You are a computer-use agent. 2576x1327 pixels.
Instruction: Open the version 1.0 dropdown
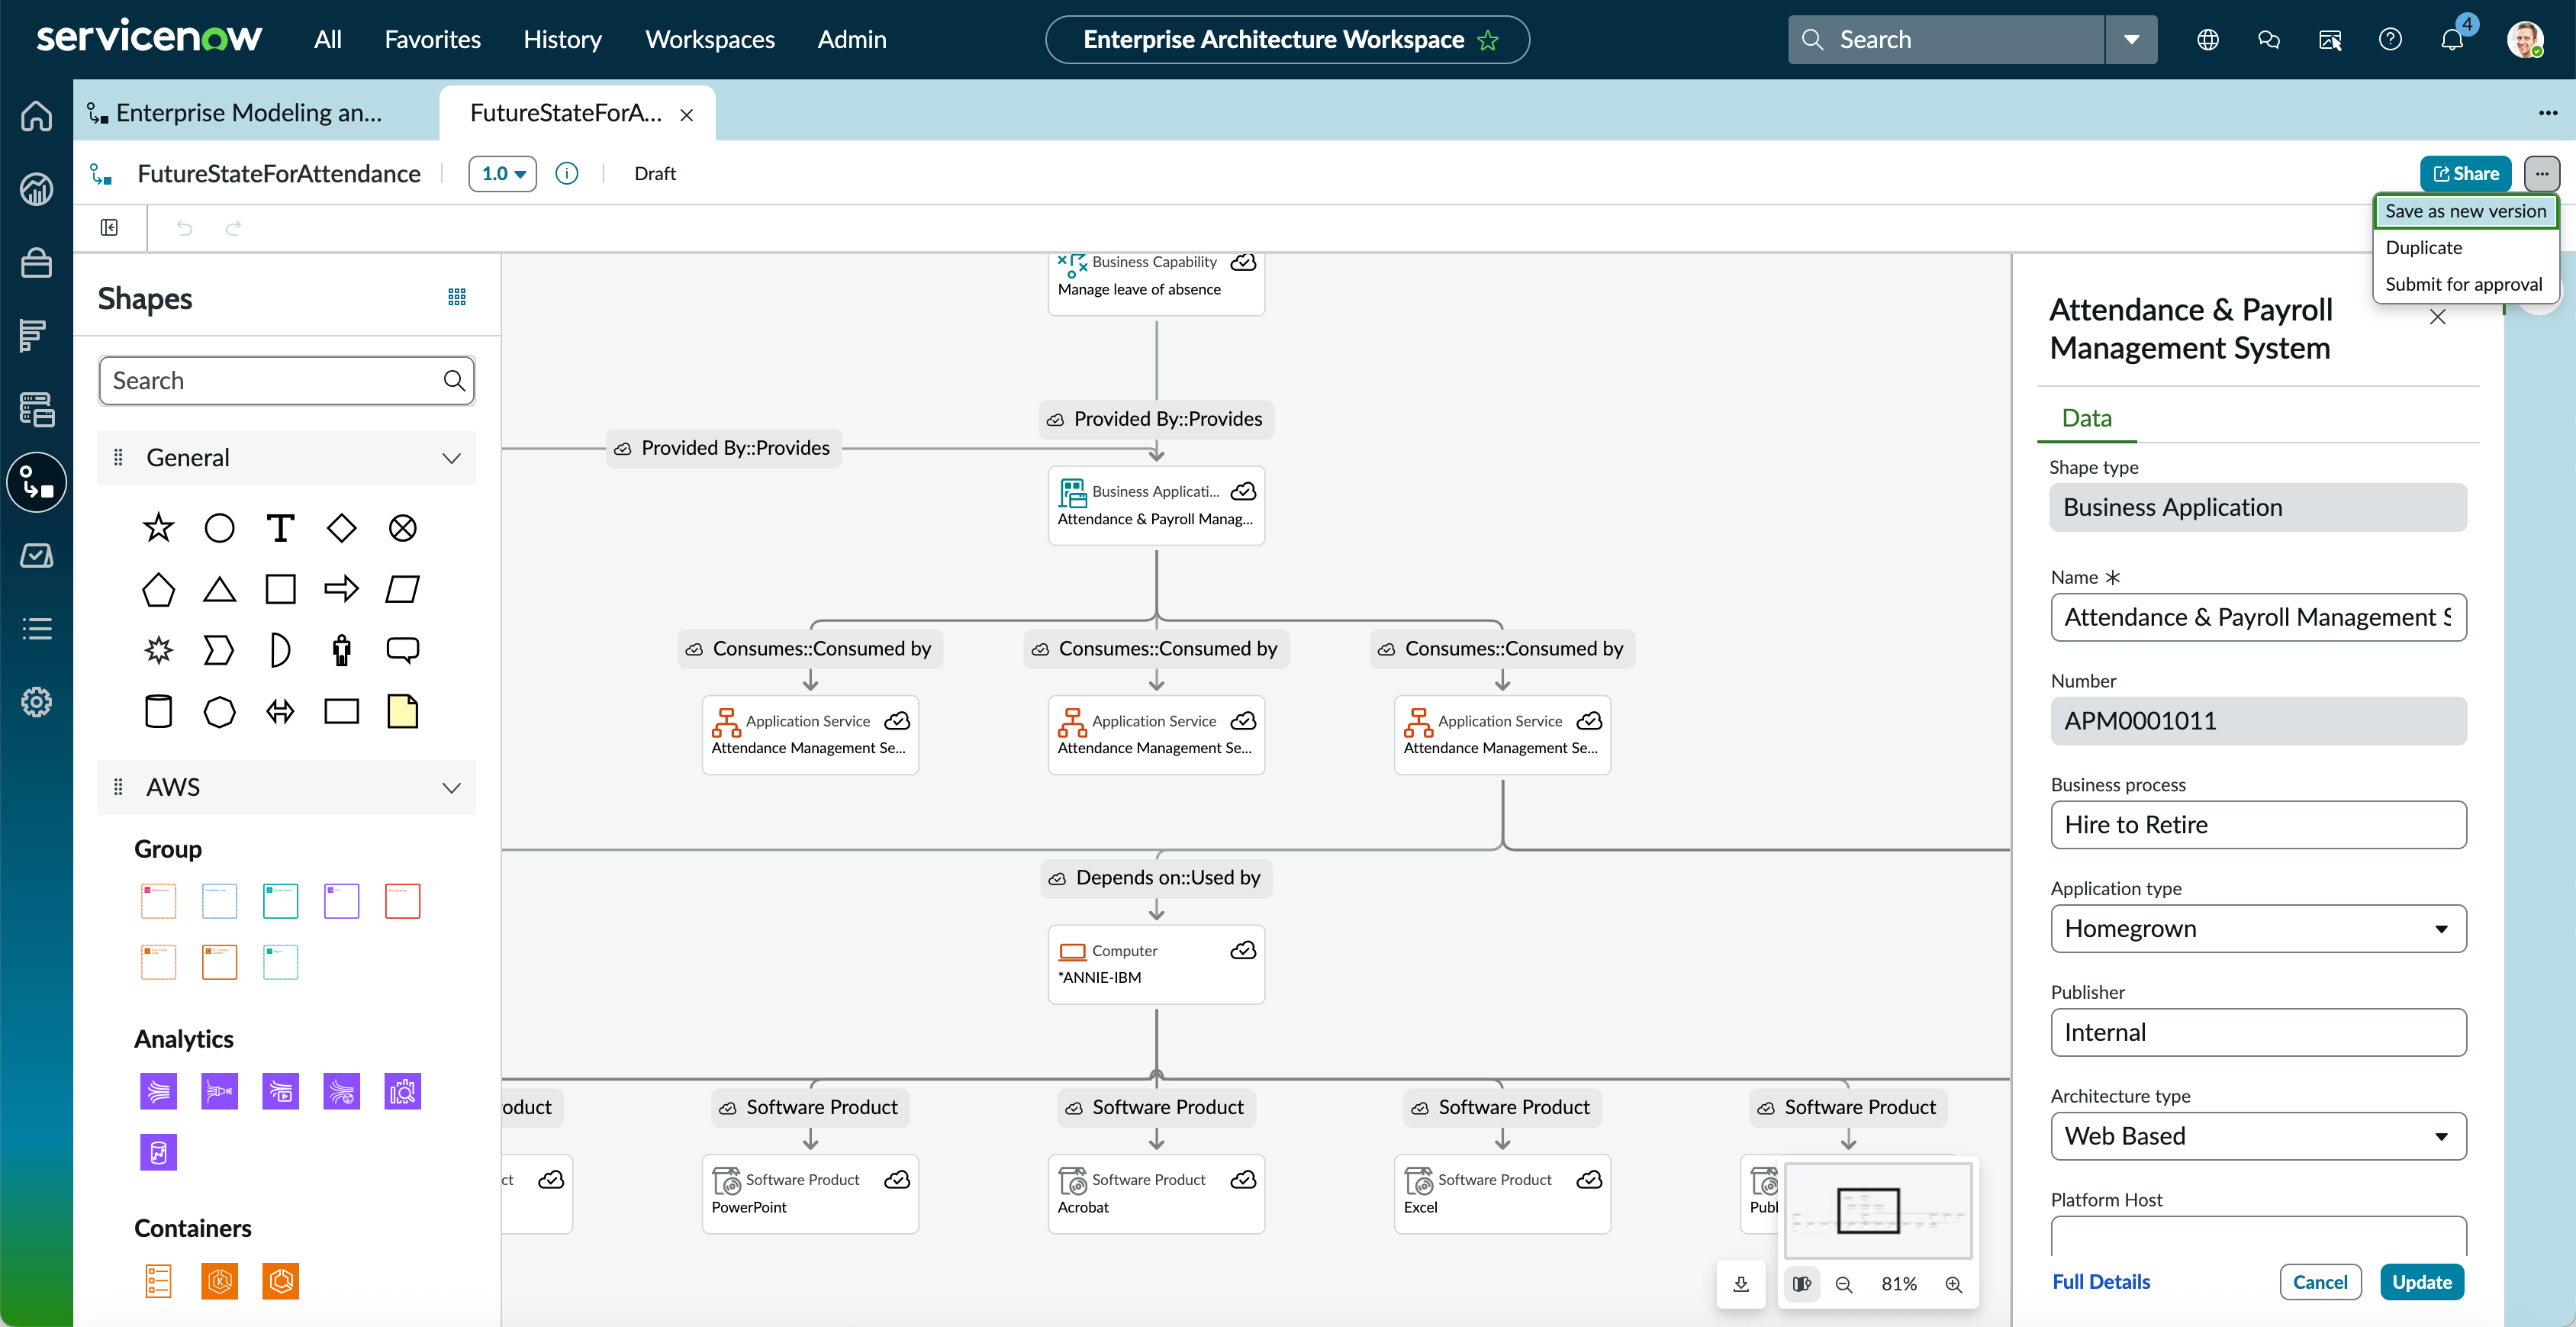click(x=503, y=174)
